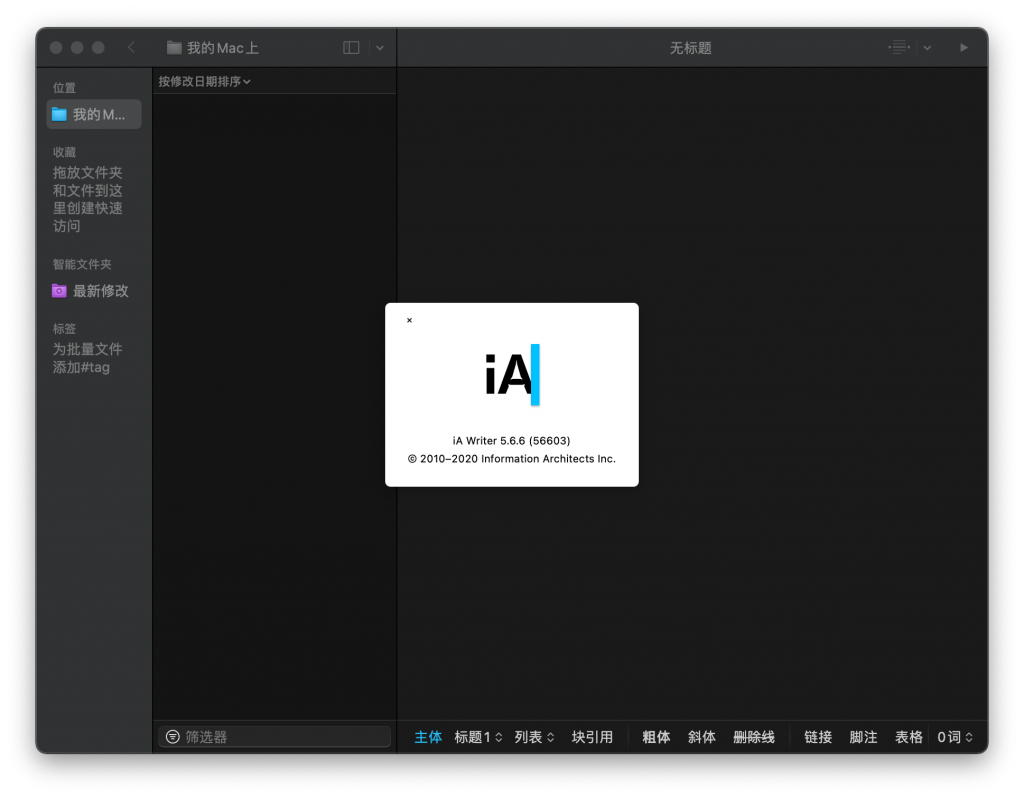Click version text iA Writer 5.6.6

(511, 441)
